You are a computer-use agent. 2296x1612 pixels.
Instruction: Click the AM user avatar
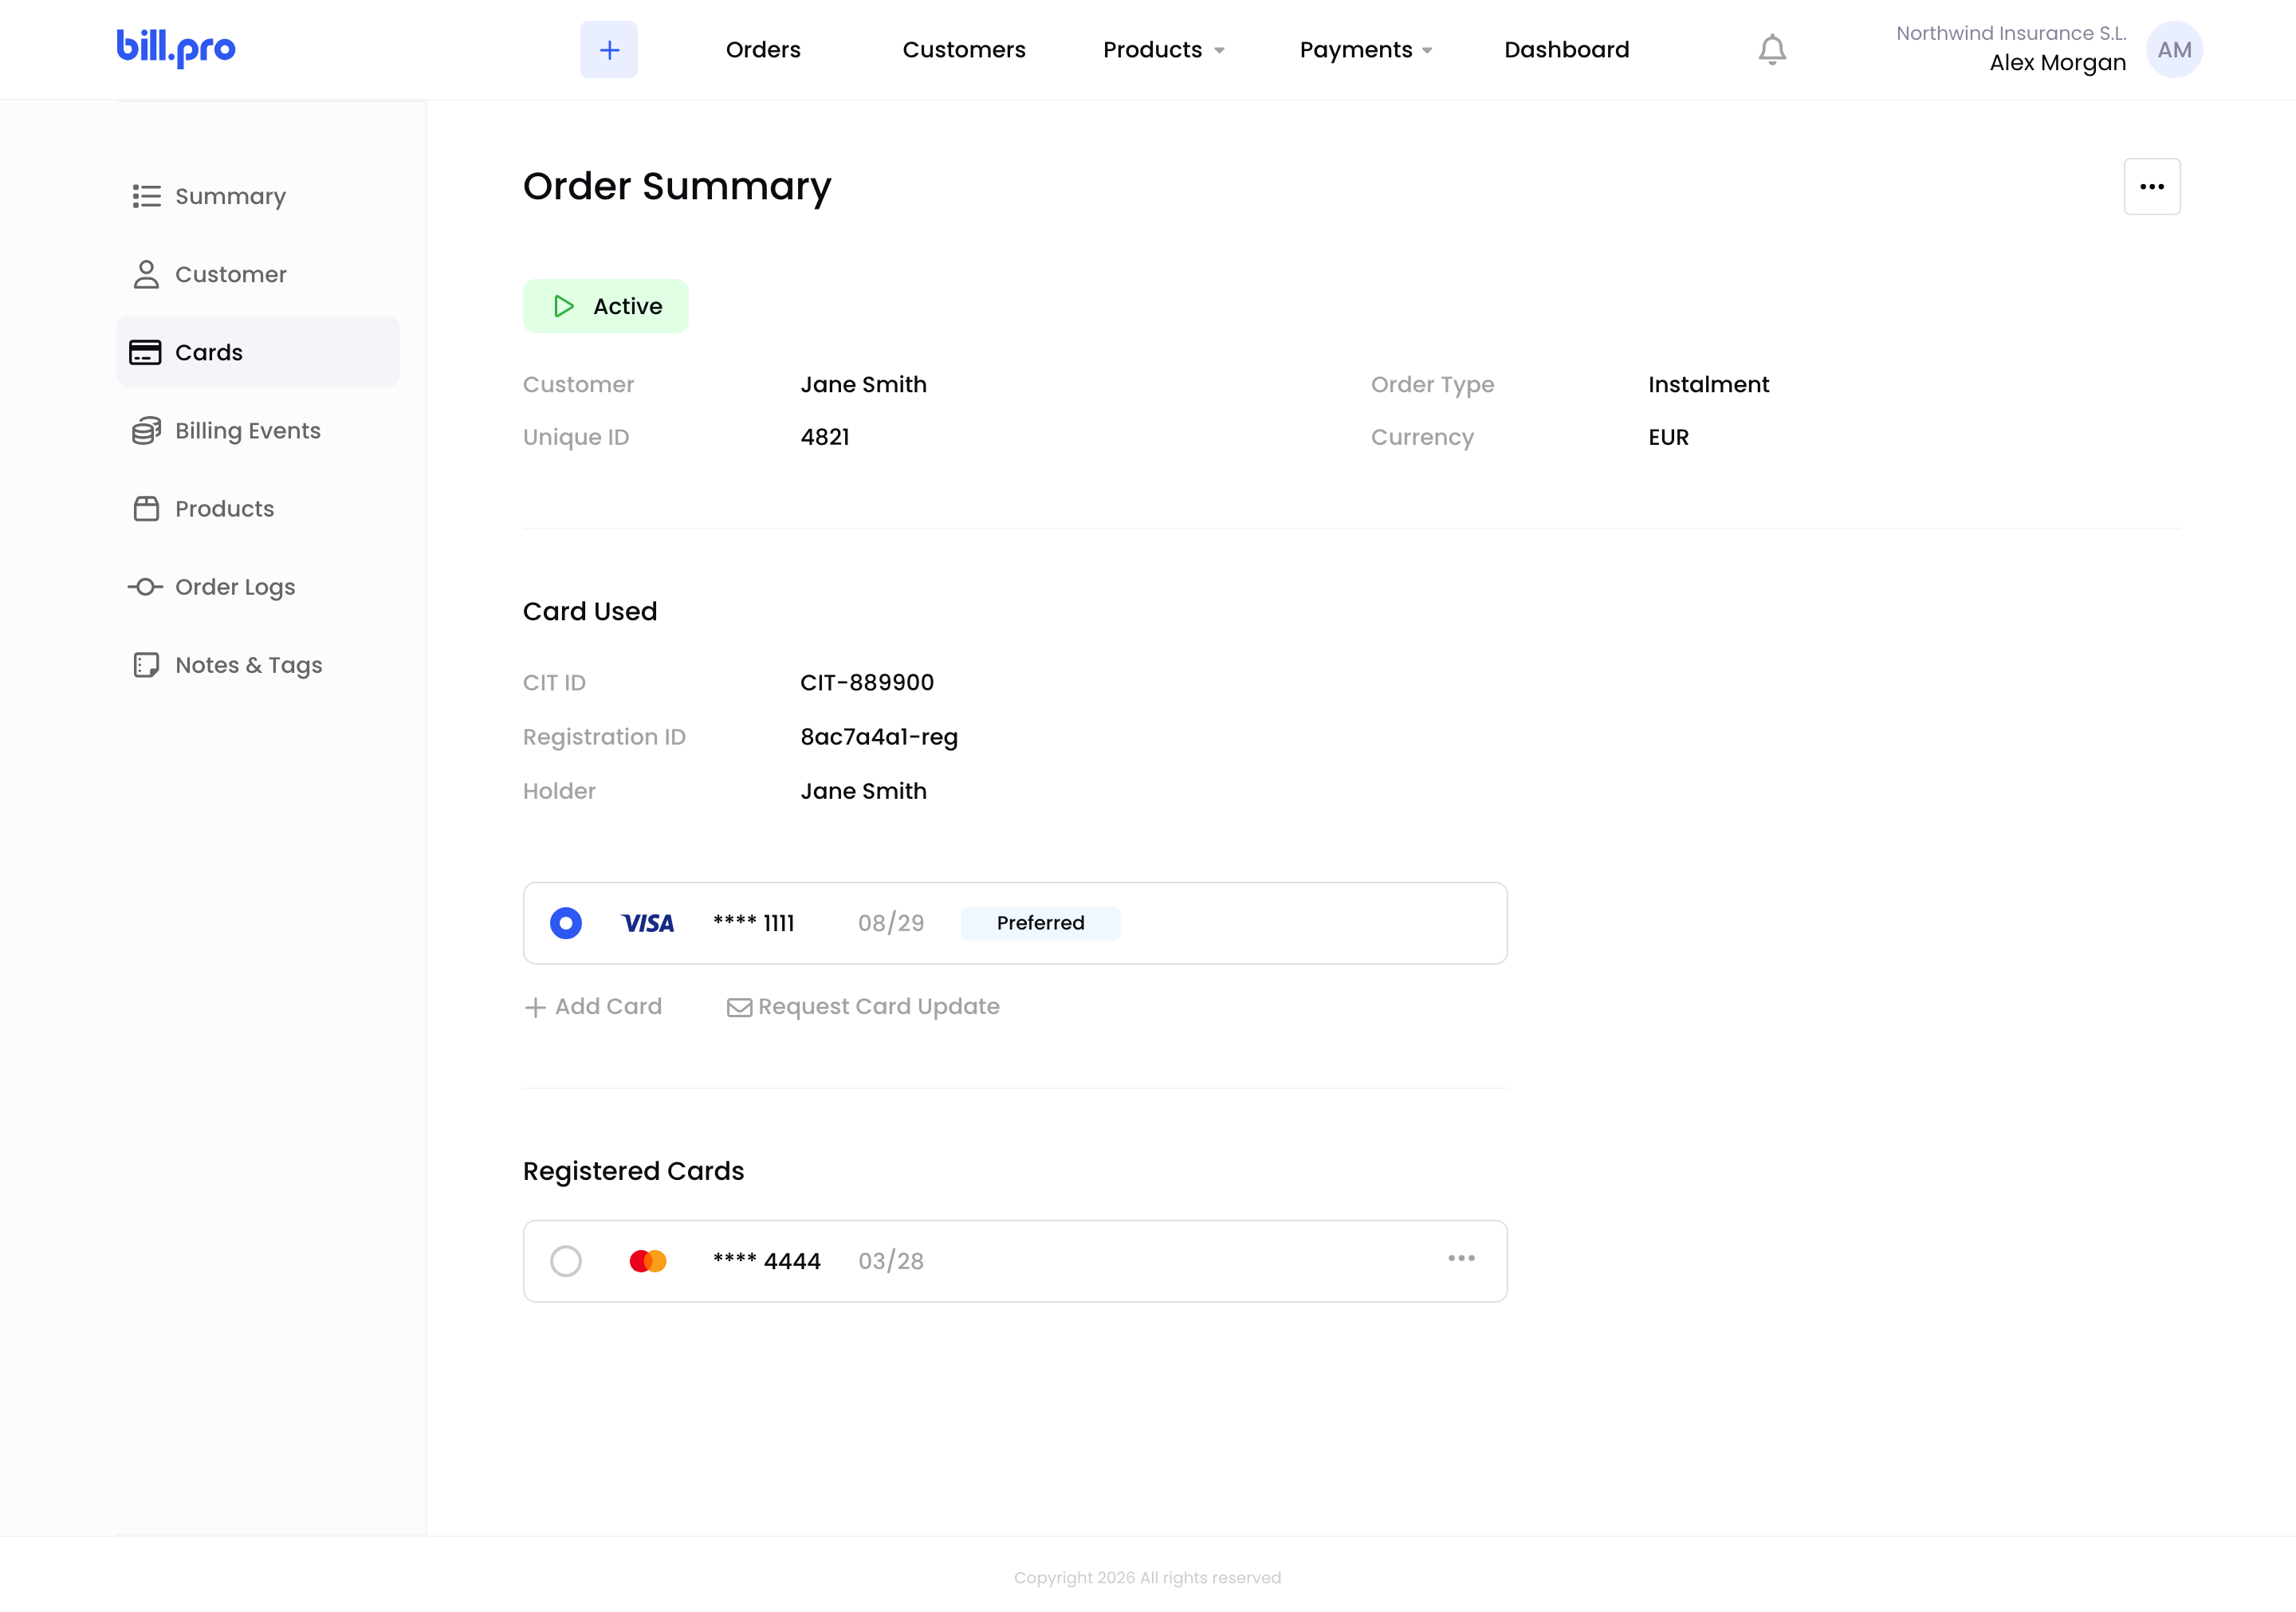tap(2174, 50)
